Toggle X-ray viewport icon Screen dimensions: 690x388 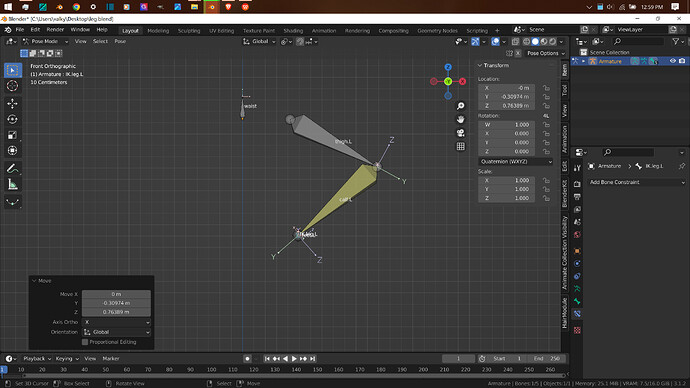click(x=515, y=41)
